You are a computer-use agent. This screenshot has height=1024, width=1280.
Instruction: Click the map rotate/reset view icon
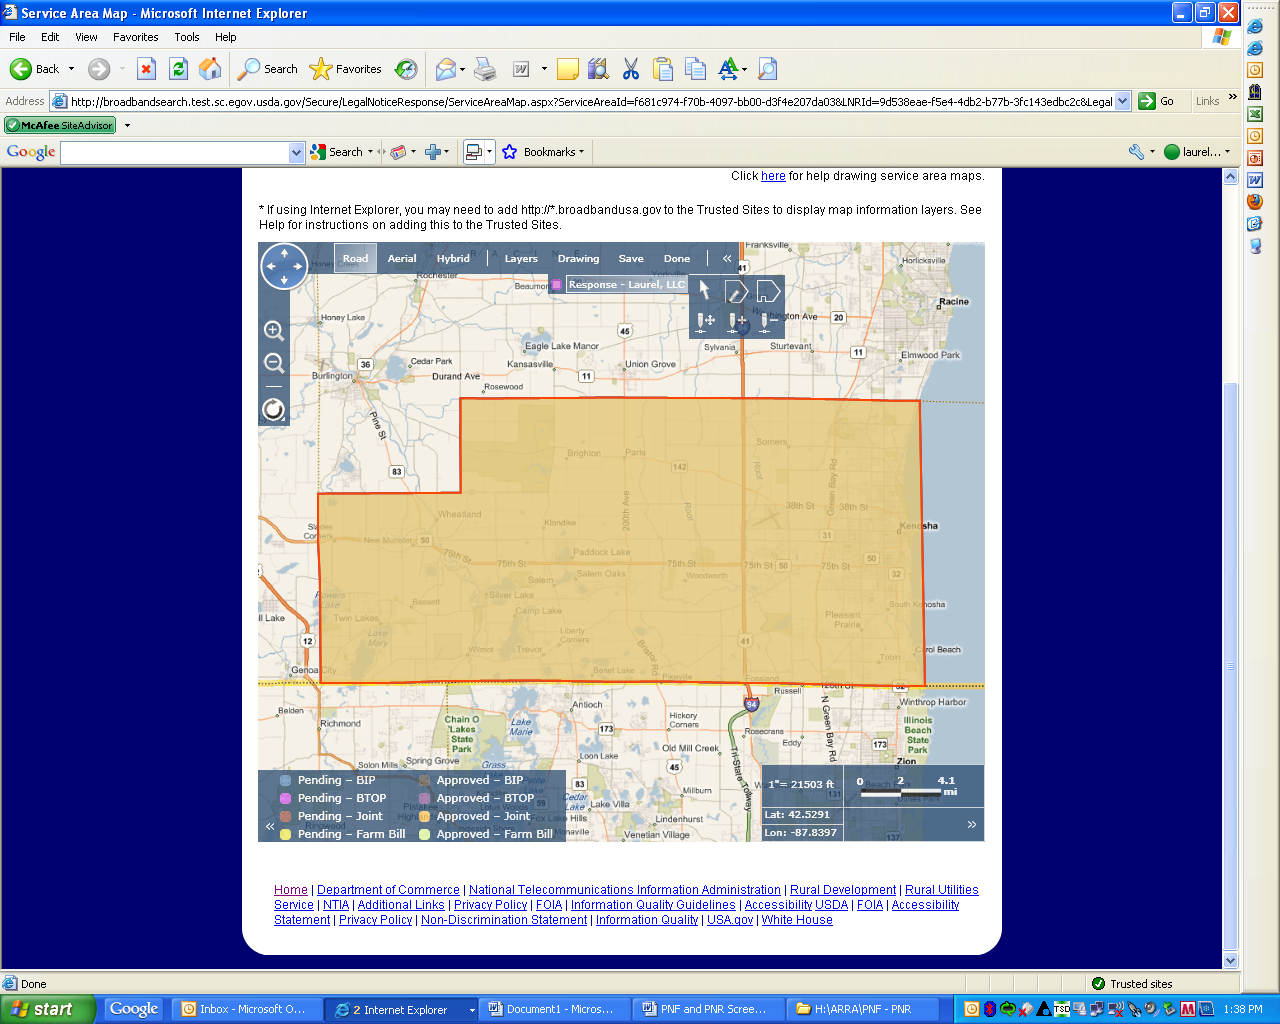pos(274,409)
